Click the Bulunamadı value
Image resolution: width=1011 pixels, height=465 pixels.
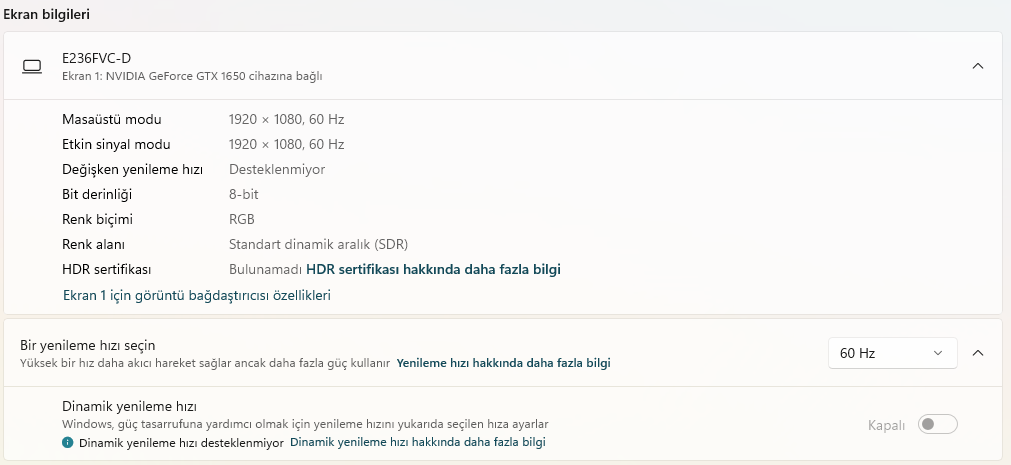(266, 270)
